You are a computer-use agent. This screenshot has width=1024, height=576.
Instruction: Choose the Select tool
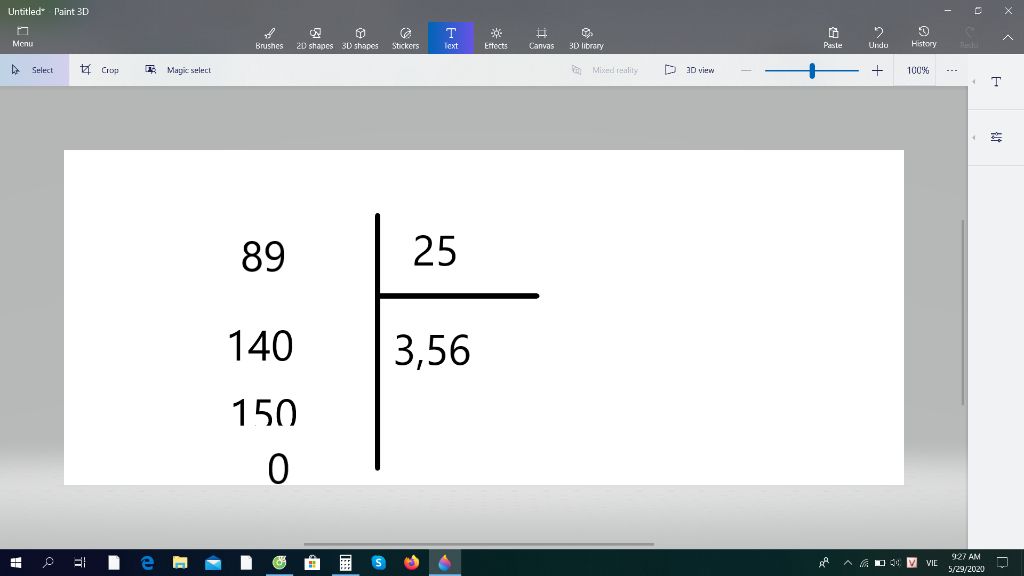34,70
